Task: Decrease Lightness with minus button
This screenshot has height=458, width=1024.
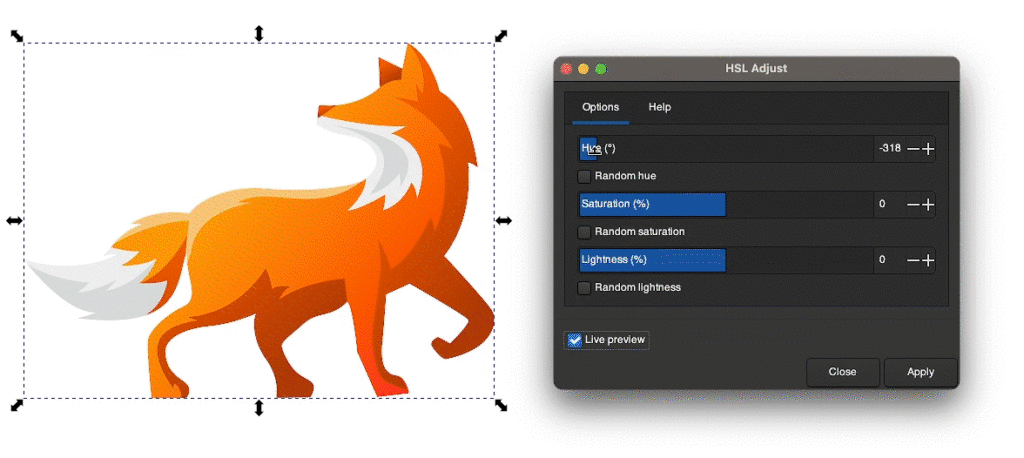Action: 913,260
